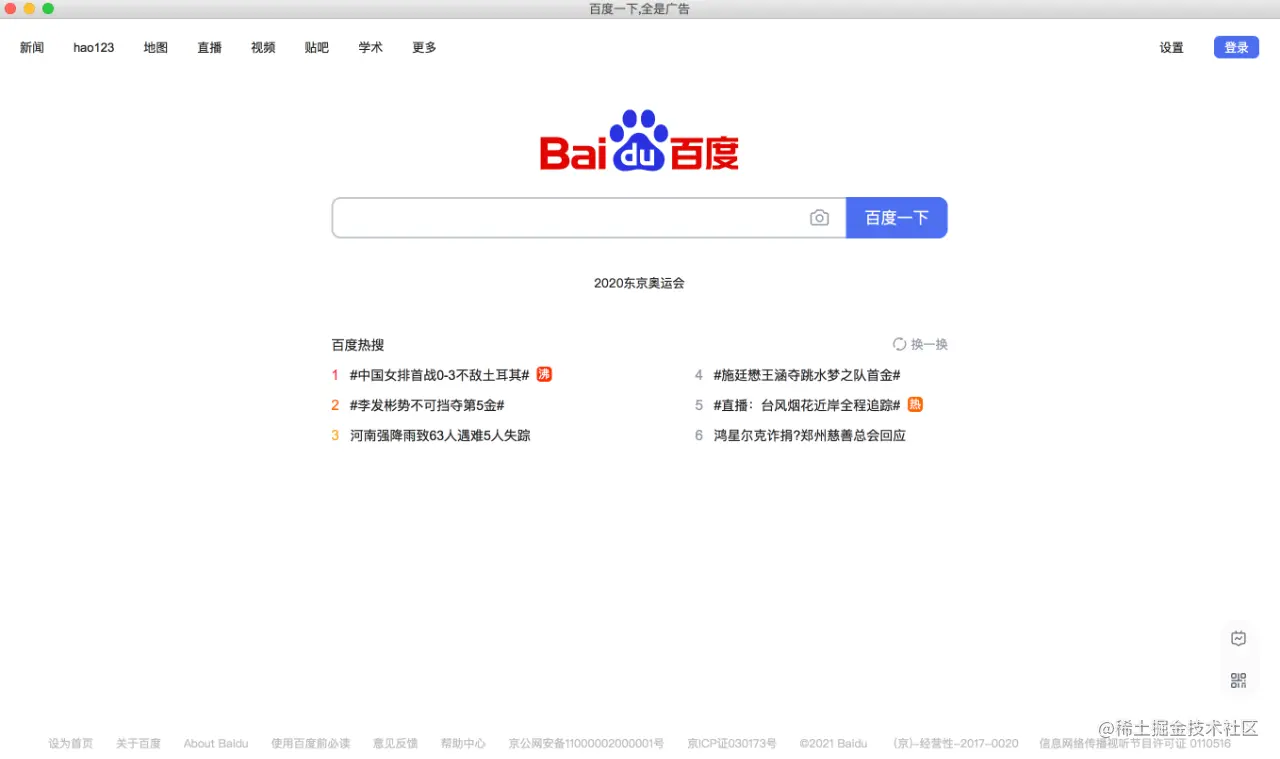Open the 2020东京奥运会 link below the search box

point(638,283)
